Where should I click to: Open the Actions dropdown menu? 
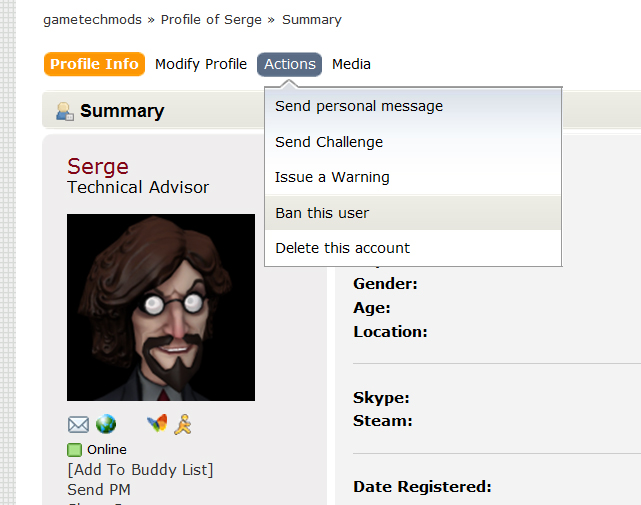[289, 64]
